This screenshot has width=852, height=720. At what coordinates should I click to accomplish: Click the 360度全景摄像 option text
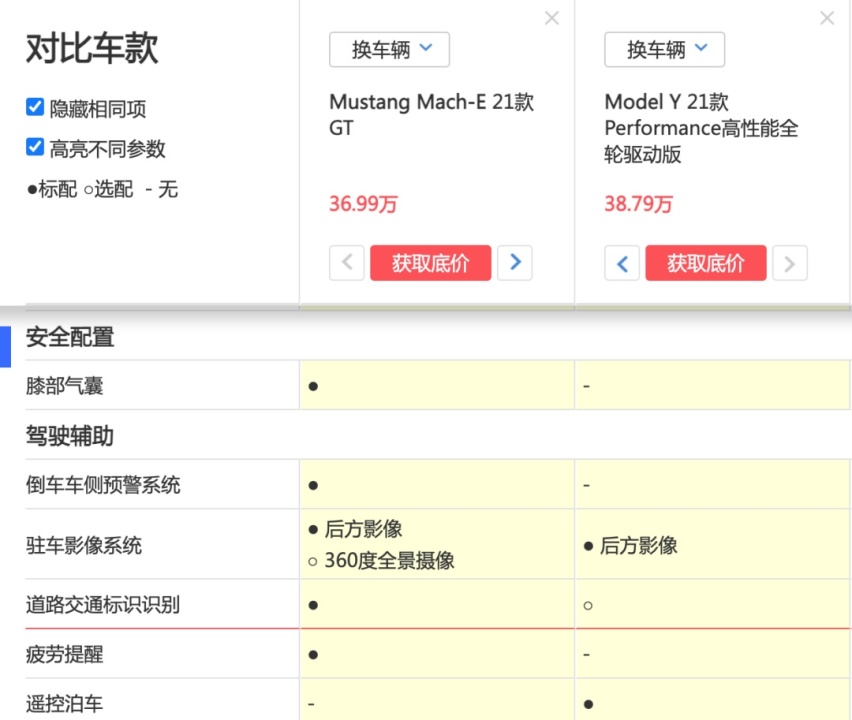click(x=389, y=561)
